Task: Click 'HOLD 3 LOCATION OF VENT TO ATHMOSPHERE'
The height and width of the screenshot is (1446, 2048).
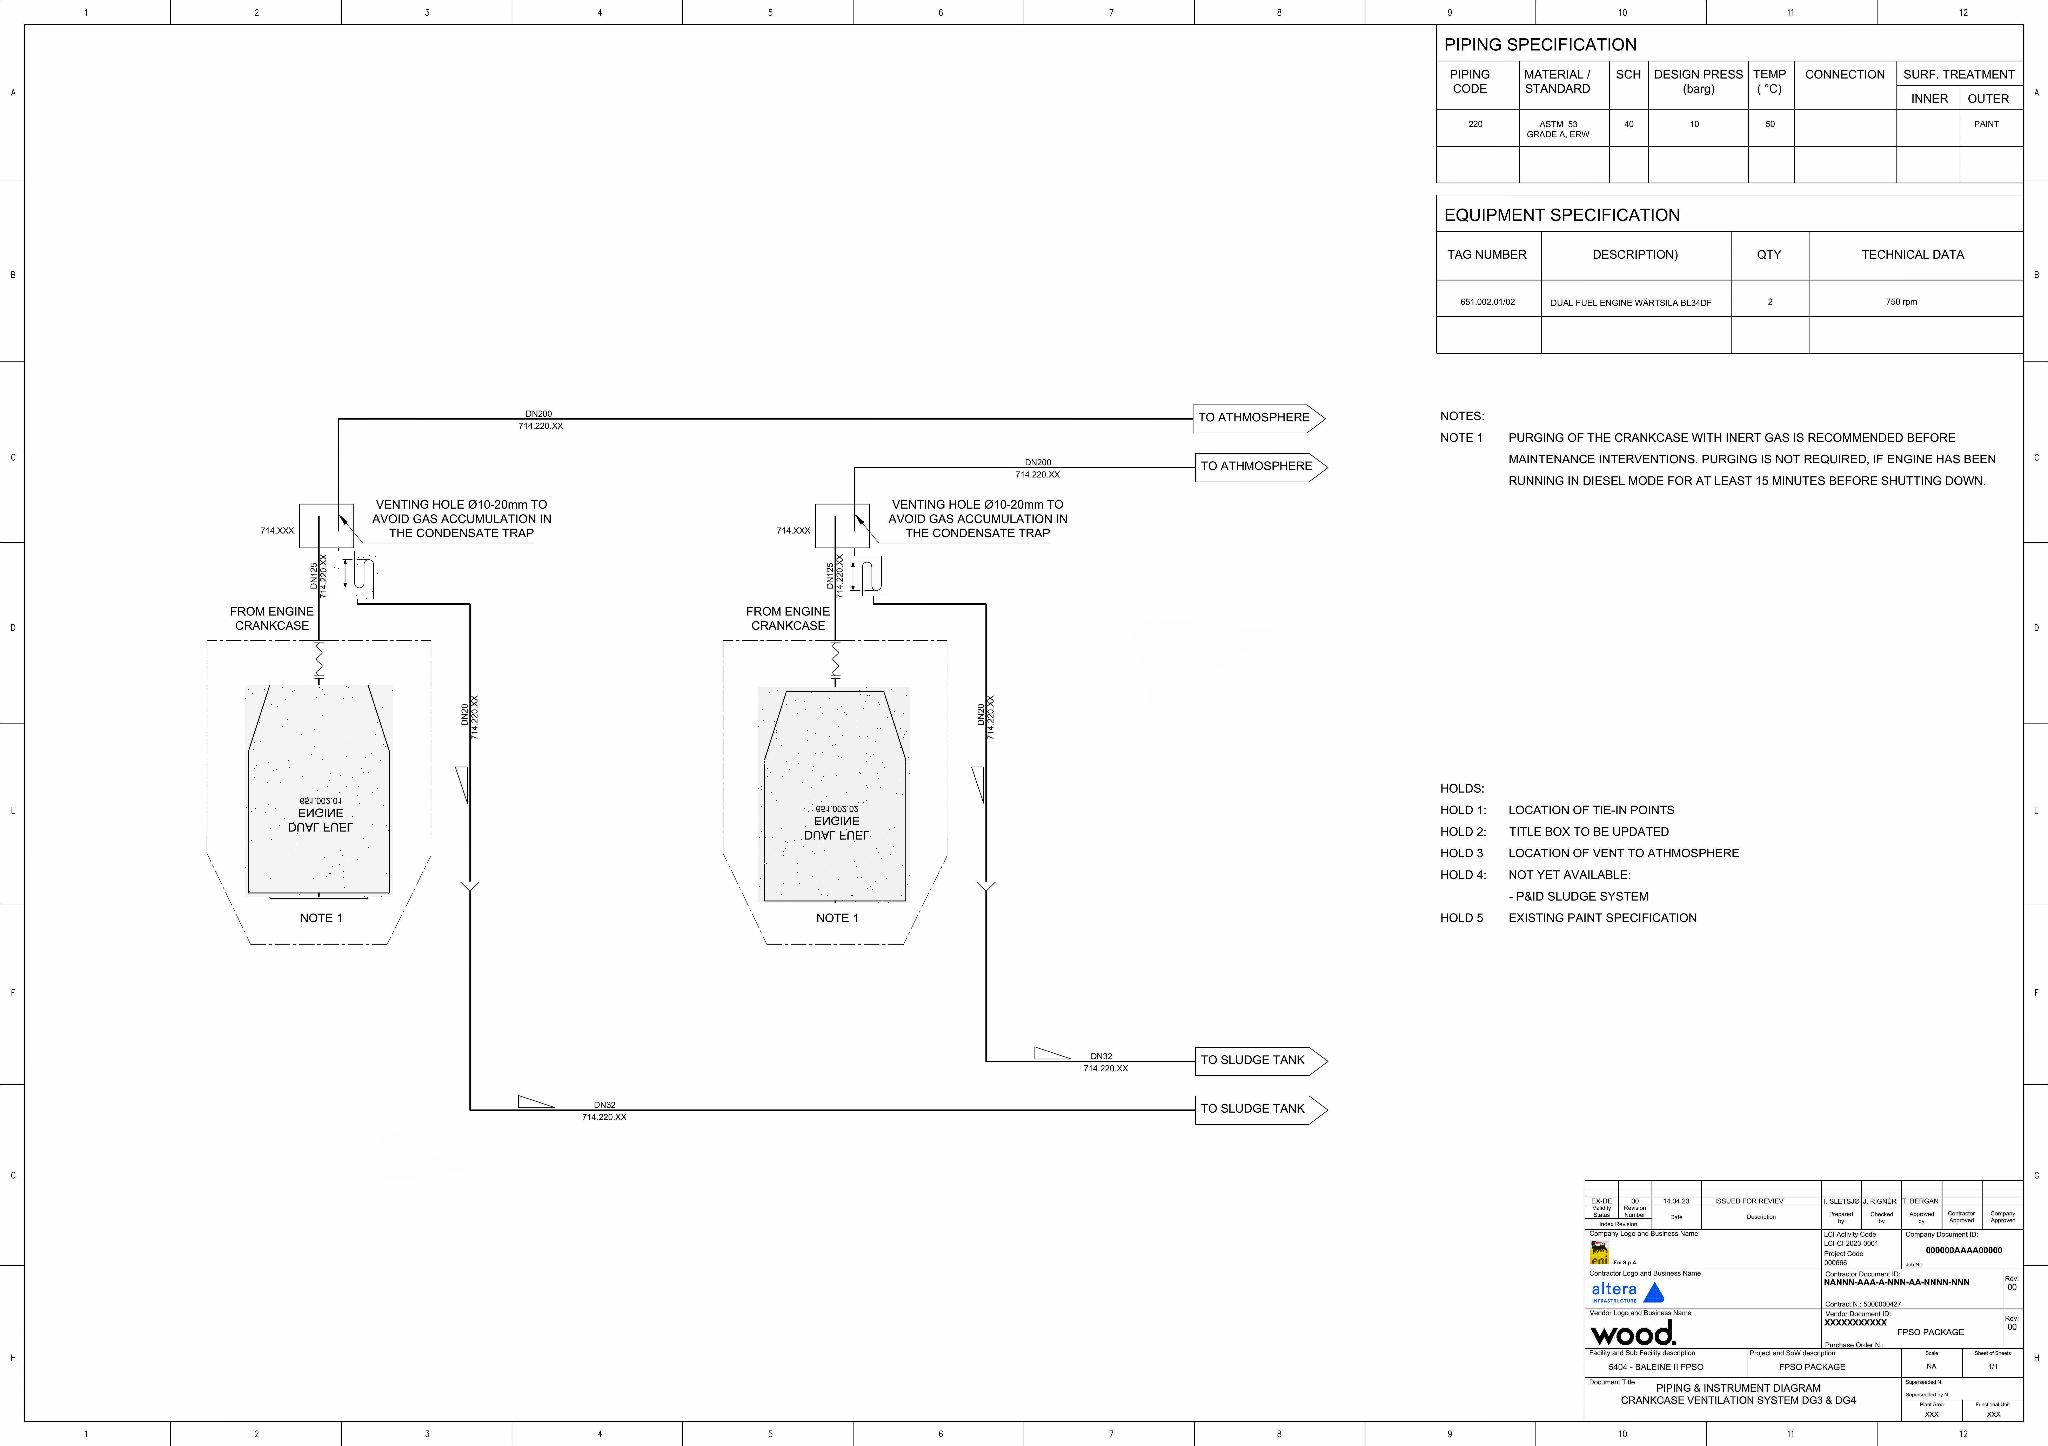Action: (1589, 853)
